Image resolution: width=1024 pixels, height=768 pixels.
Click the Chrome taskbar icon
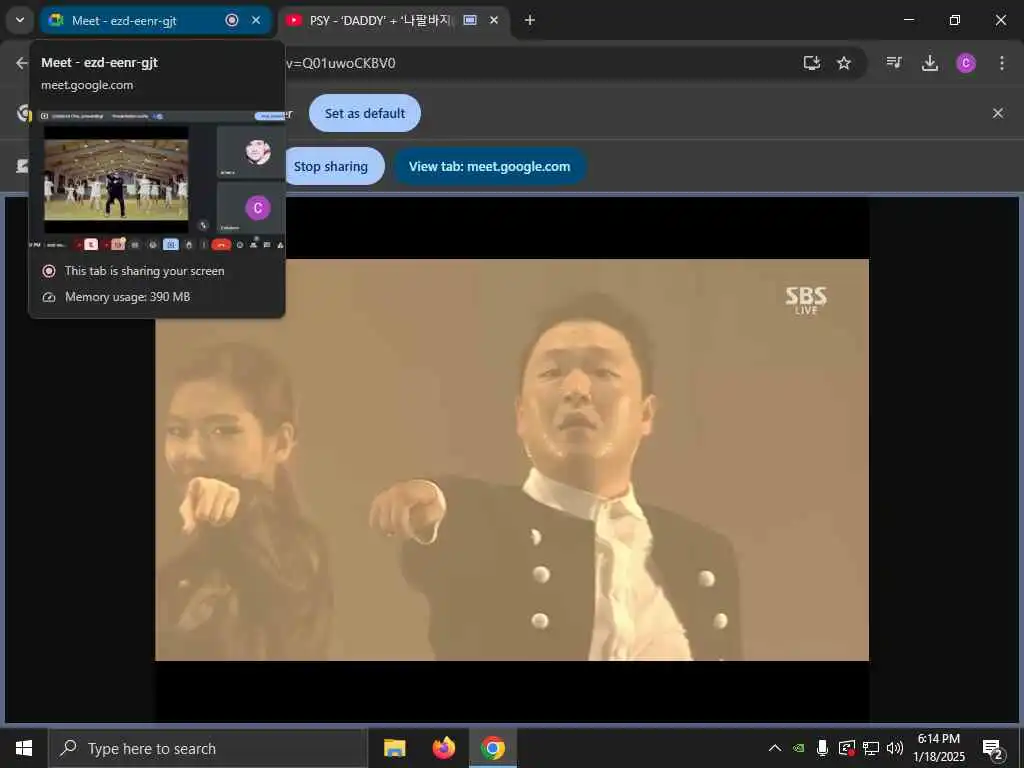493,748
